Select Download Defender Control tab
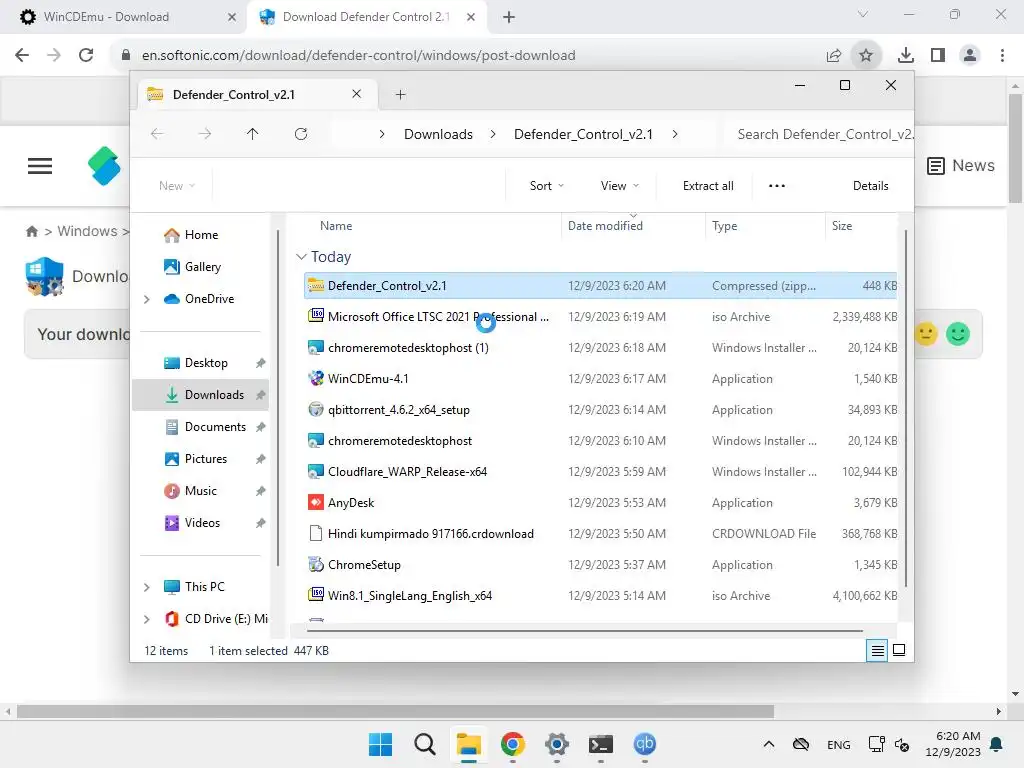1024x768 pixels. tap(366, 17)
